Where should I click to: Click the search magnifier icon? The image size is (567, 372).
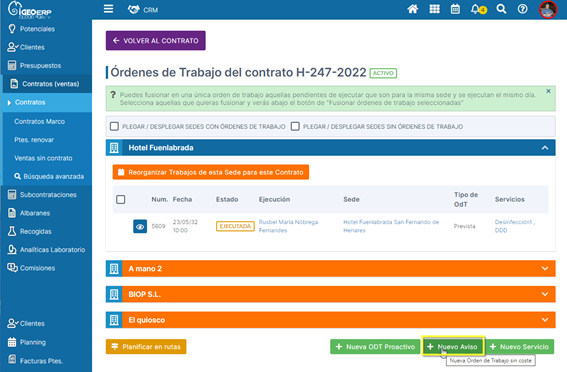[x=501, y=9]
